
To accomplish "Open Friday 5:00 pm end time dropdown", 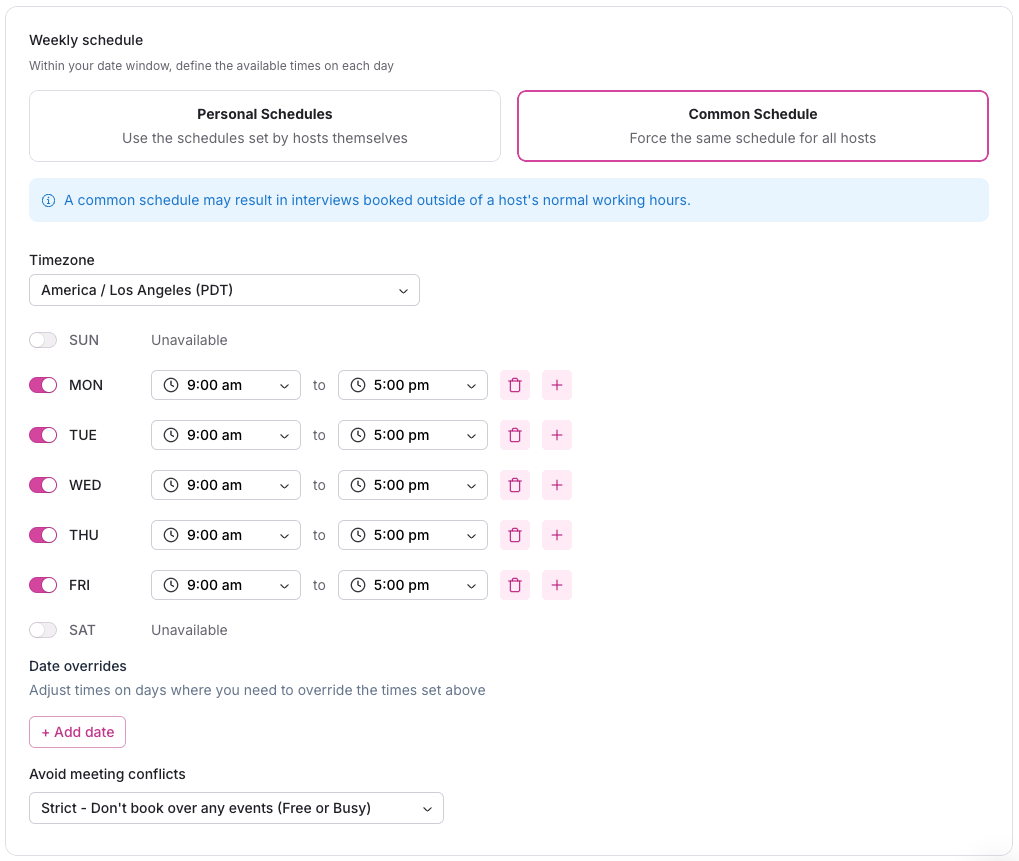I will pyautogui.click(x=413, y=585).
